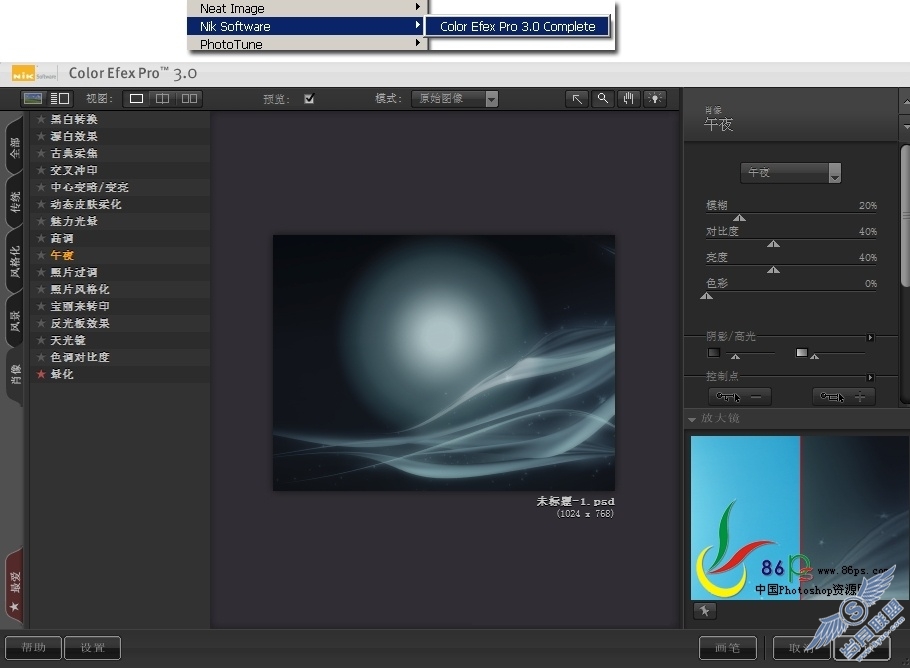Expand the 阴影/高光 section arrow
910x668 pixels.
coord(870,337)
